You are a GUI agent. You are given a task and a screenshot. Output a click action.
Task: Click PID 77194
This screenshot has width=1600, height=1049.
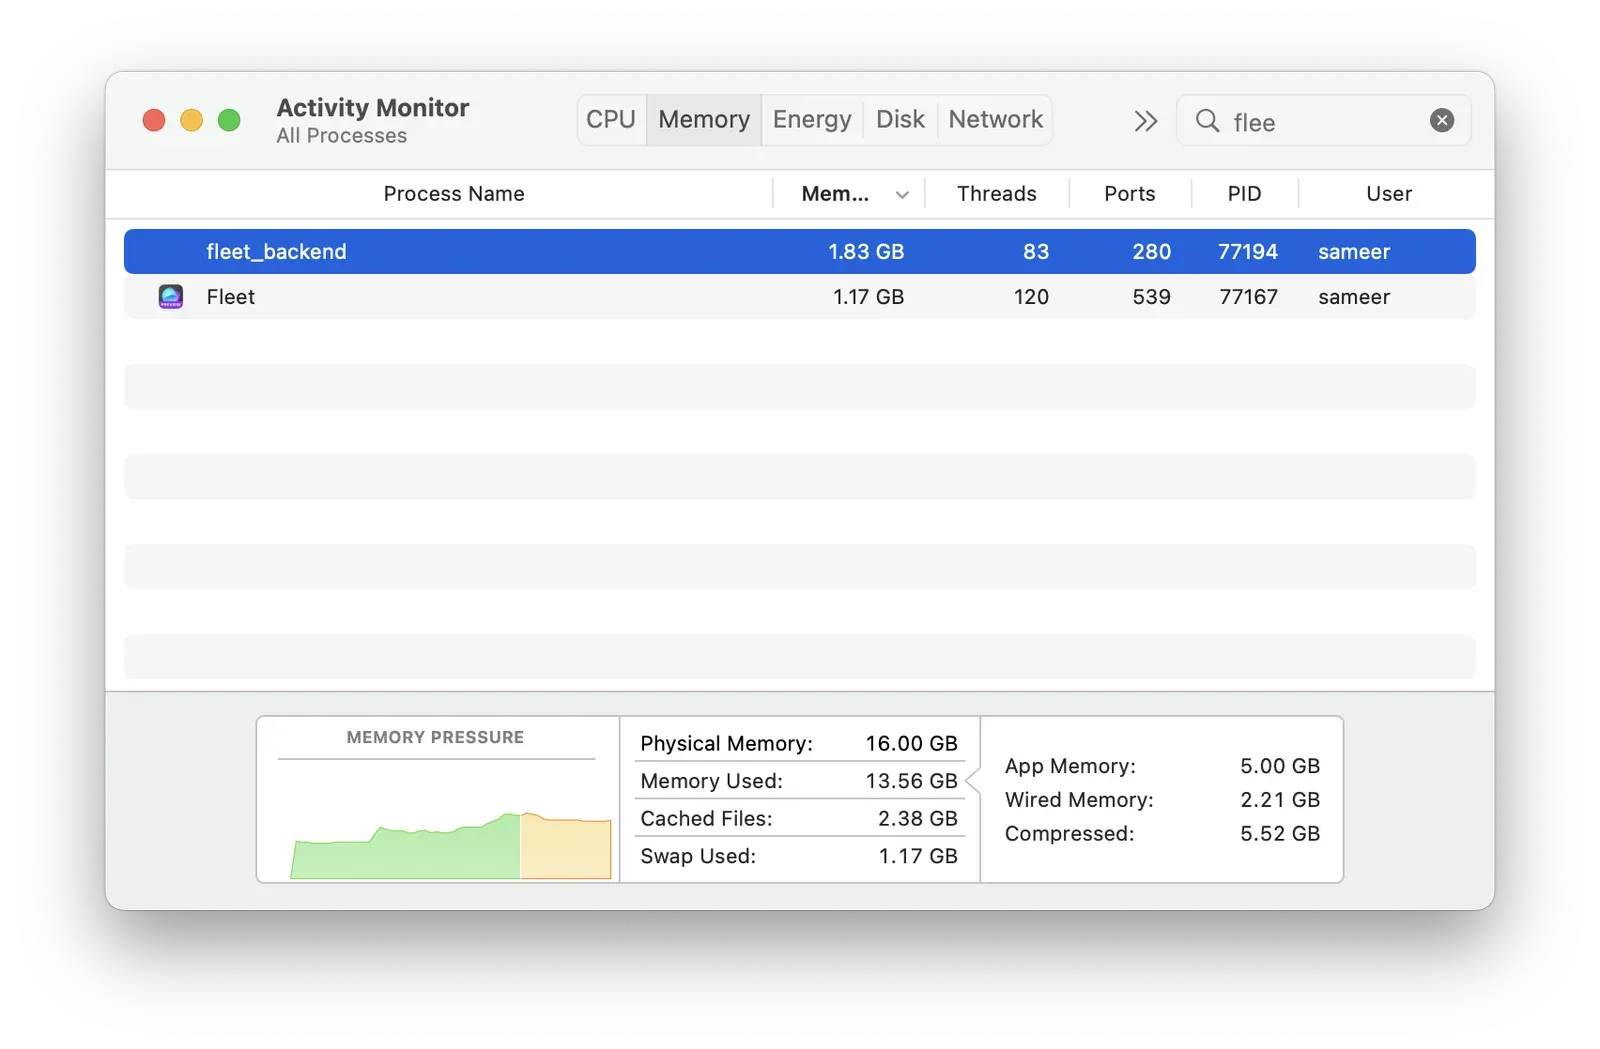tap(1247, 252)
